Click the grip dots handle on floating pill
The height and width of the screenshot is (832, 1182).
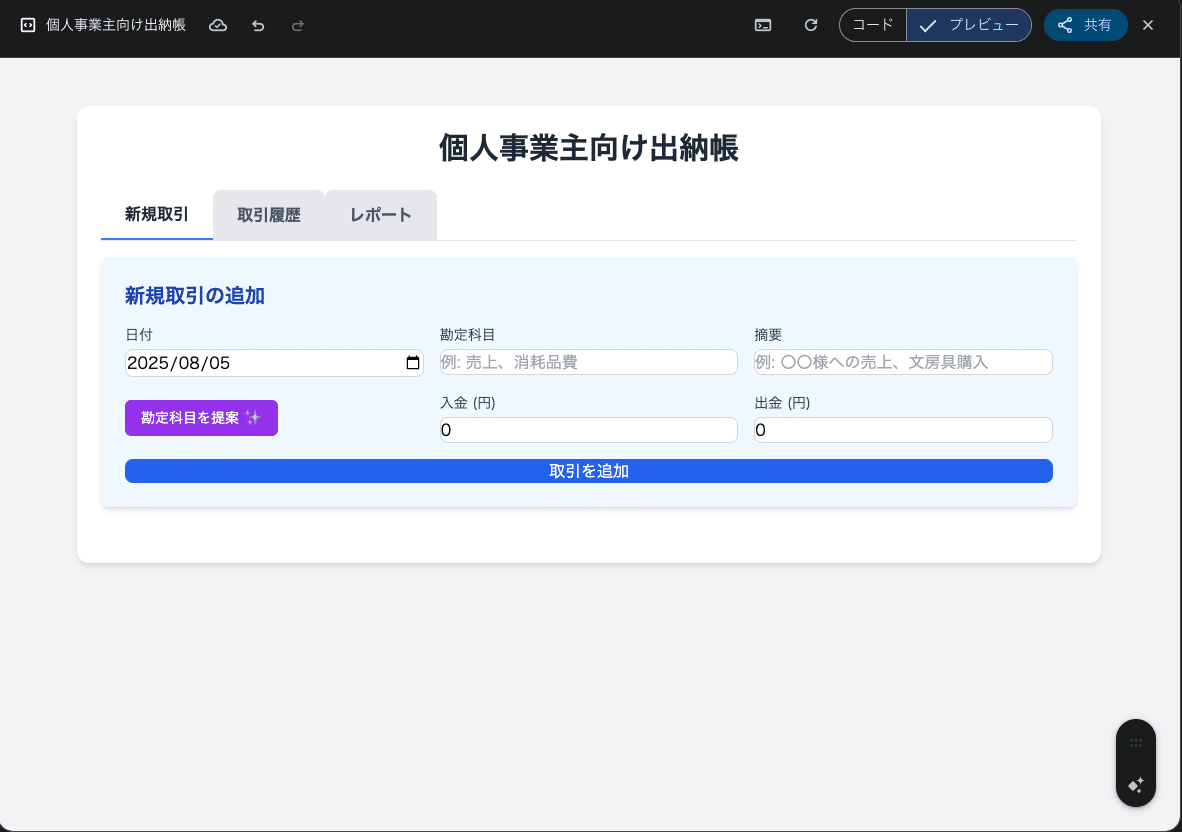[1136, 743]
